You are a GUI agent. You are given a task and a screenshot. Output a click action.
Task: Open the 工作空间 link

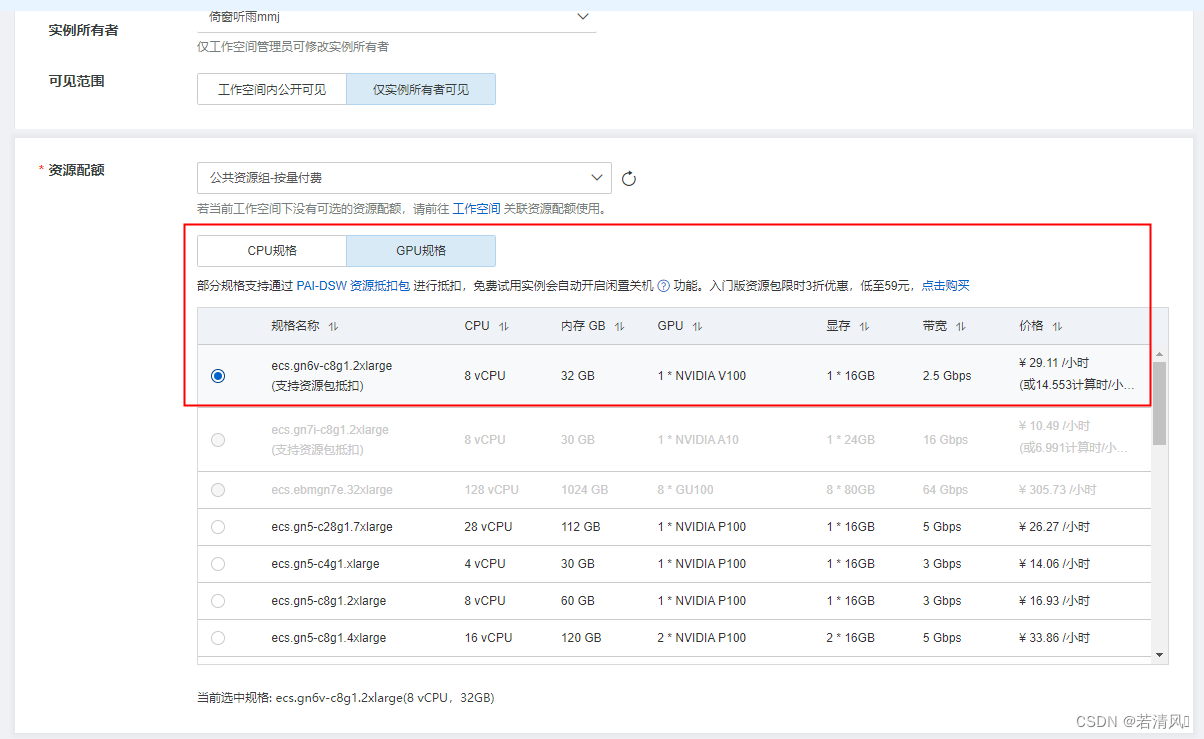pos(477,209)
